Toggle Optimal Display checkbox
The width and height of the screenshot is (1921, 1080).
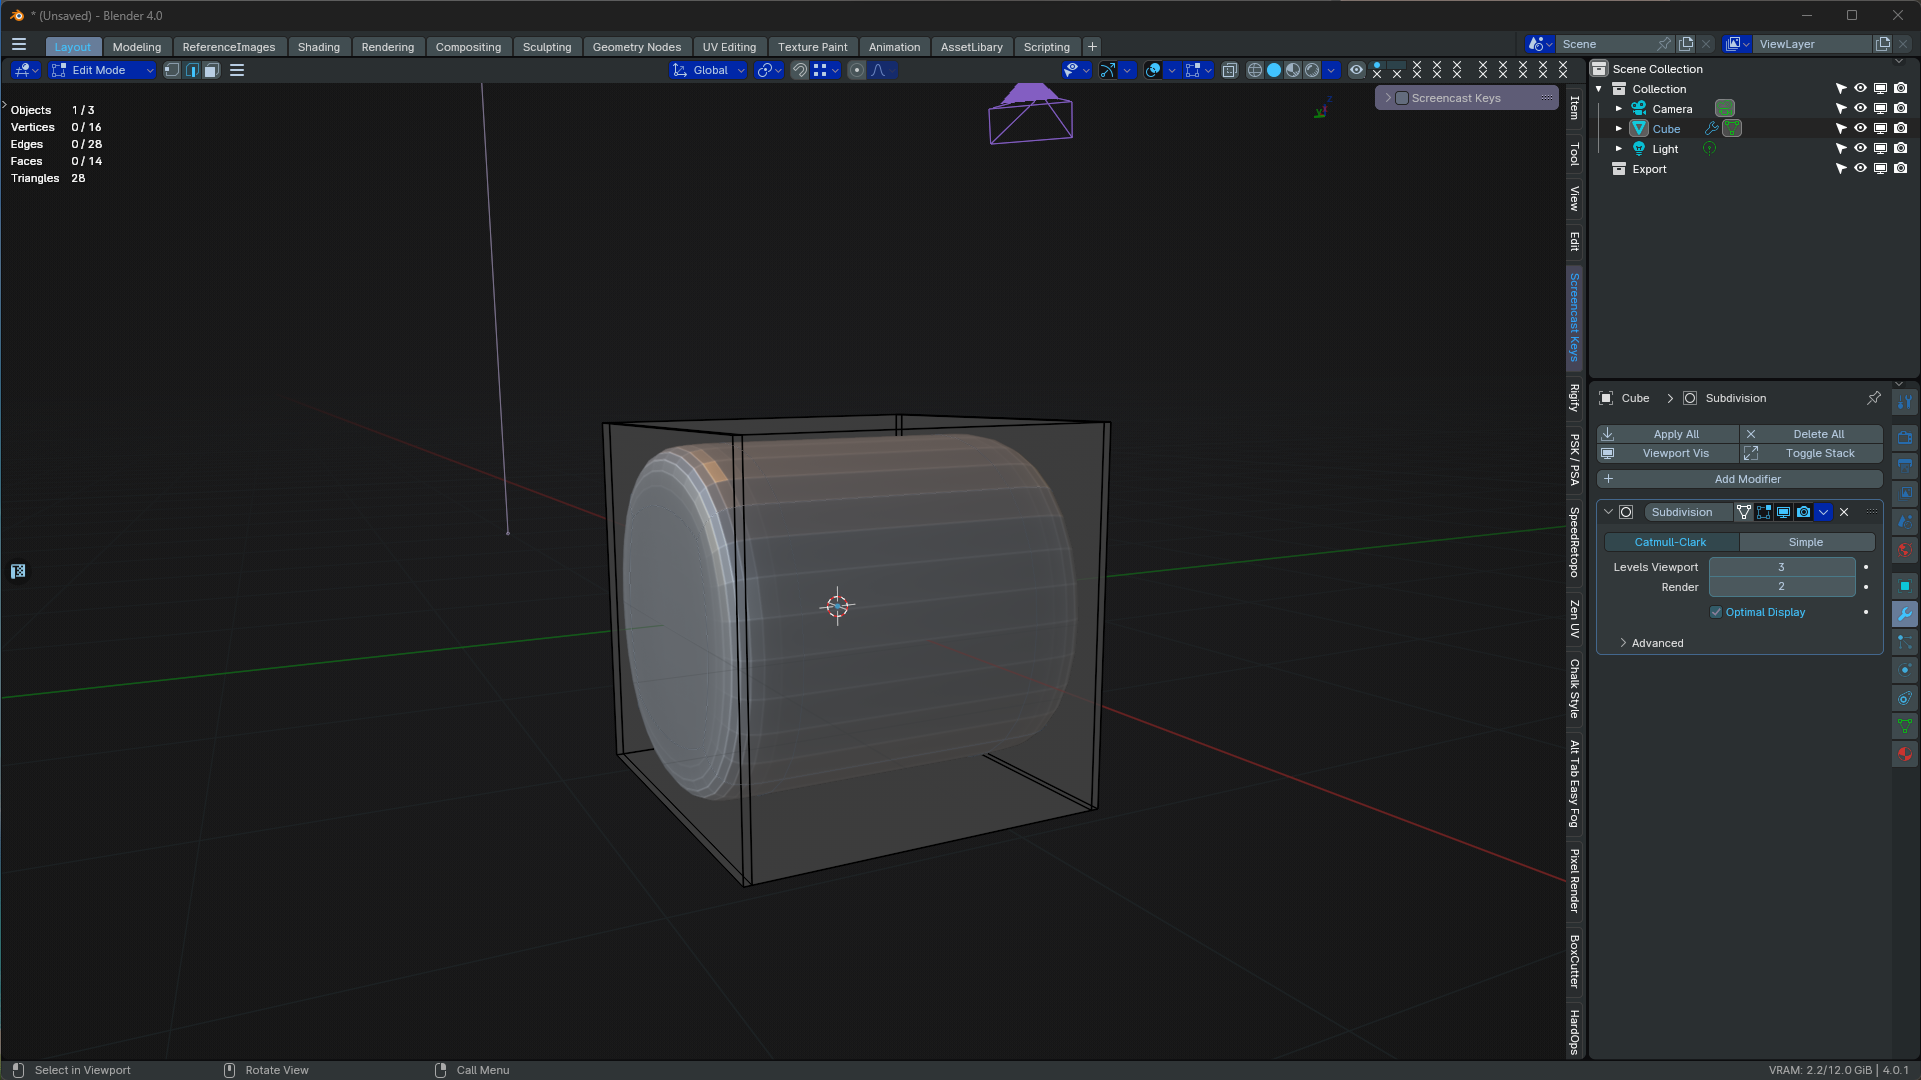coord(1716,612)
